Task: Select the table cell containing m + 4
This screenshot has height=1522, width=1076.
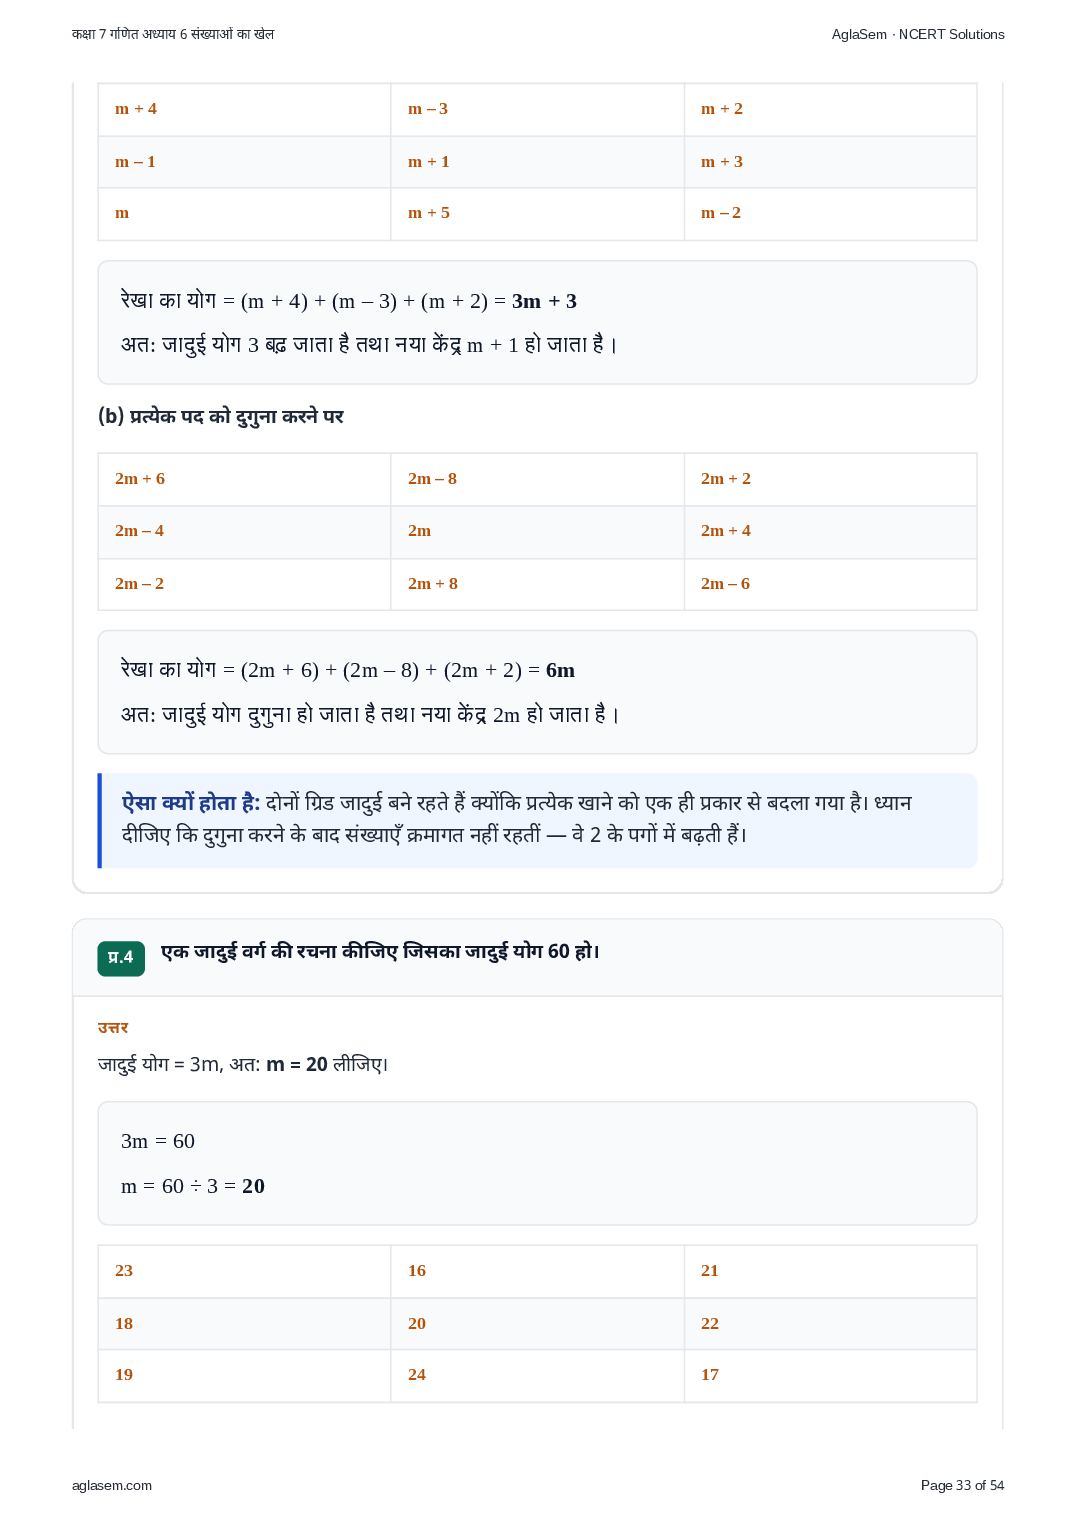Action: tap(244, 109)
